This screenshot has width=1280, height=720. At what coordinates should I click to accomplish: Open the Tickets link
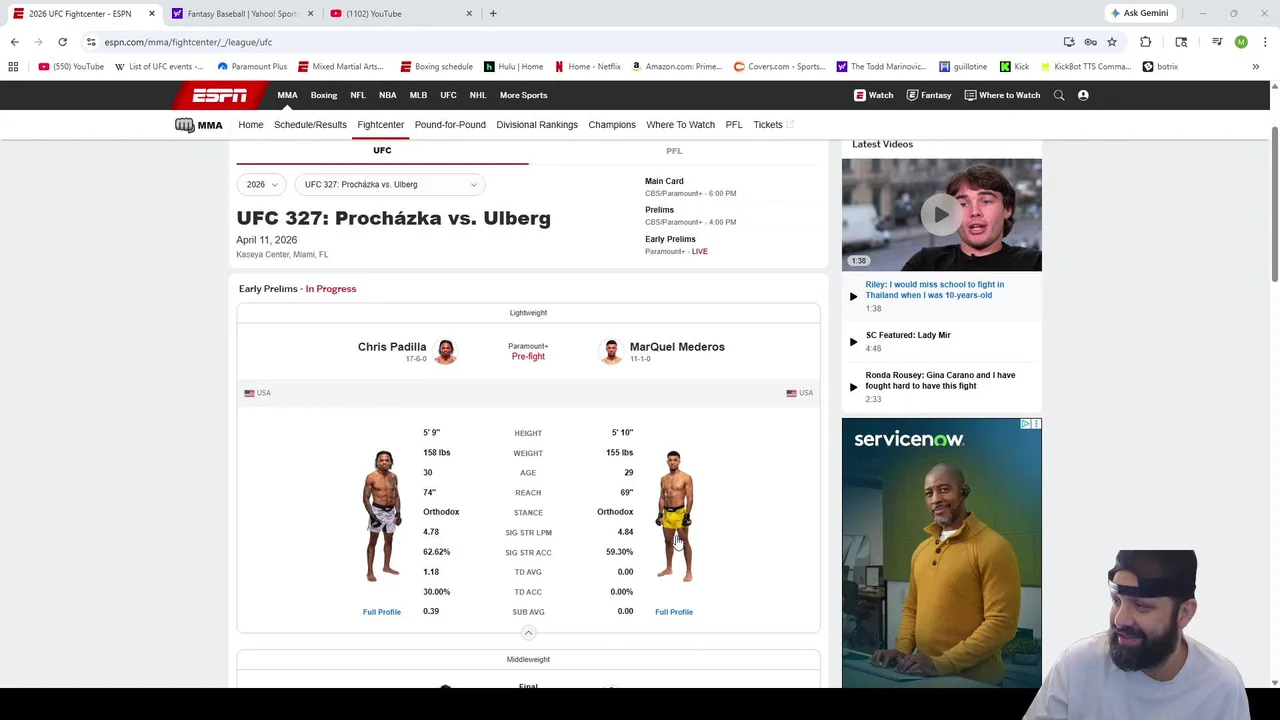coord(773,125)
